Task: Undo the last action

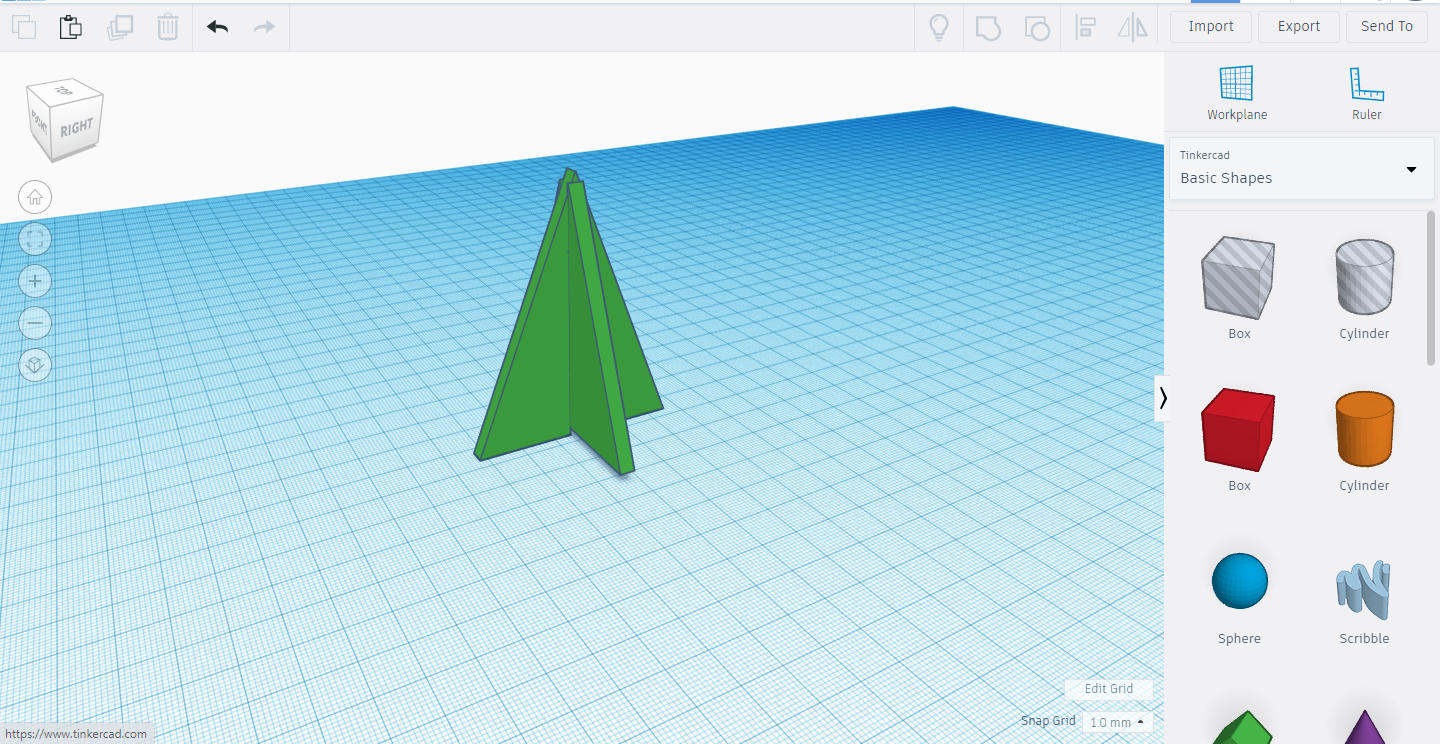Action: 217,27
